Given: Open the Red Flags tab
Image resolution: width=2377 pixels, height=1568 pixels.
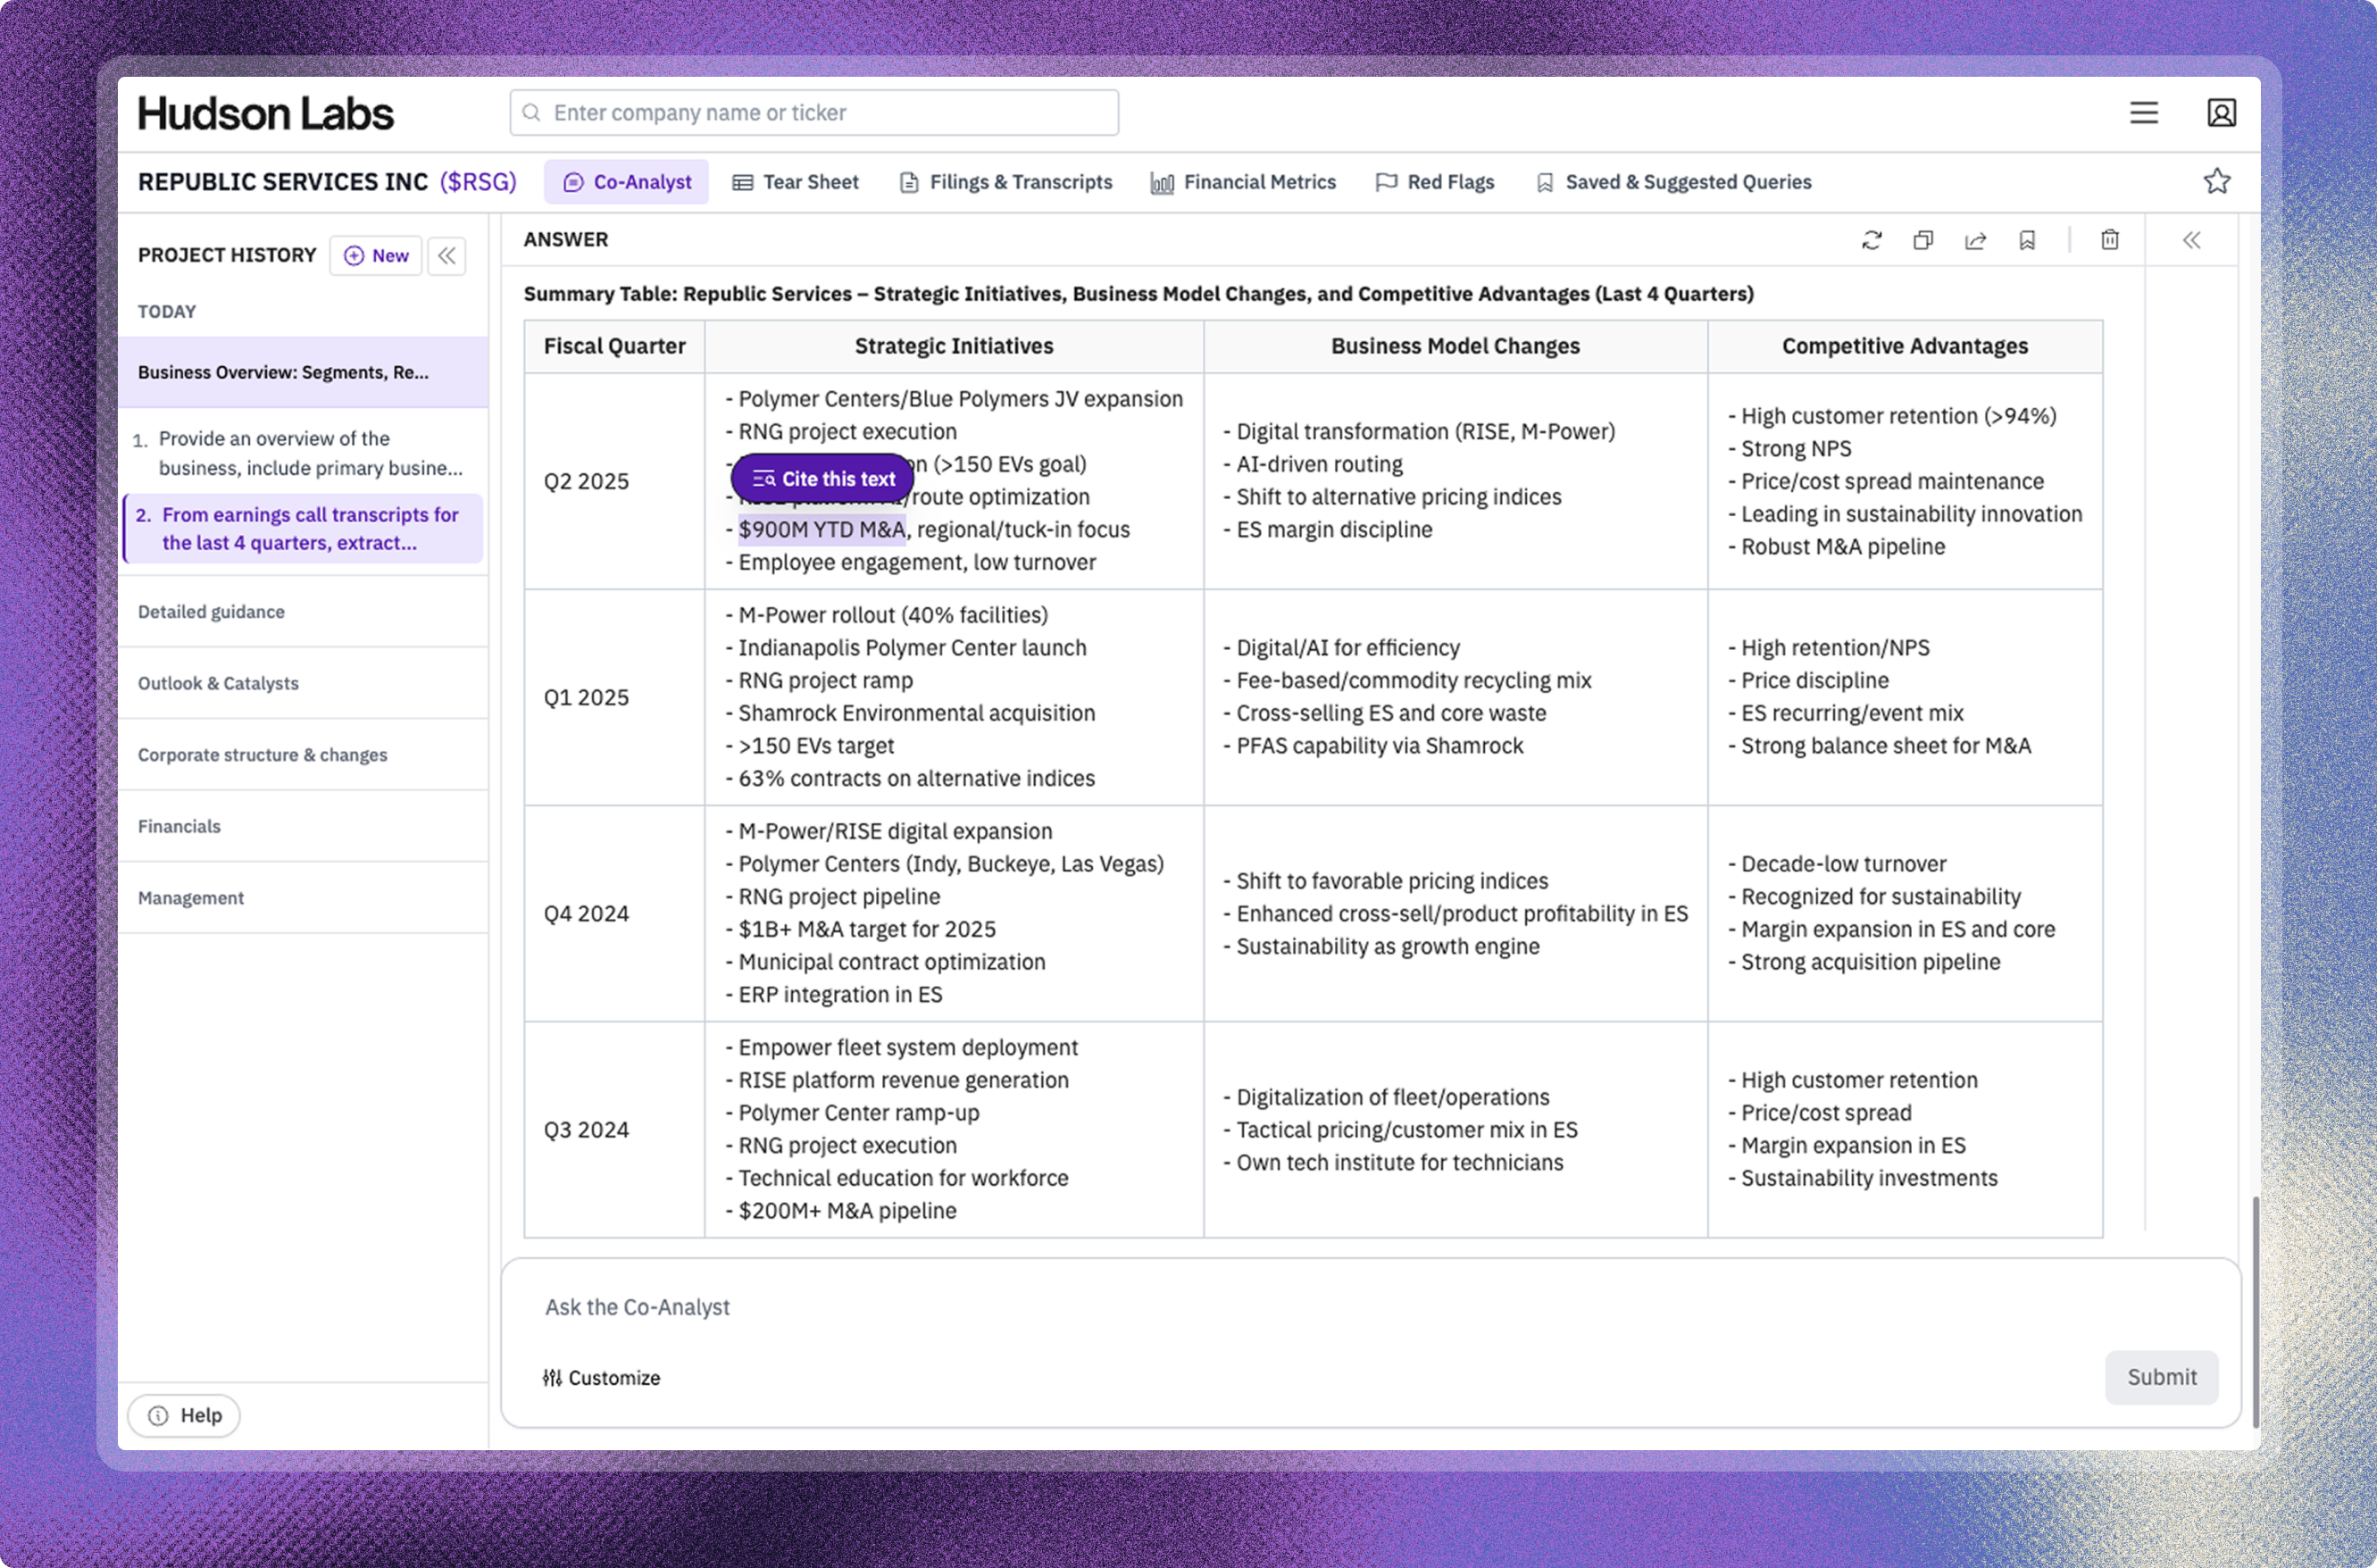Looking at the screenshot, I should click(1435, 182).
